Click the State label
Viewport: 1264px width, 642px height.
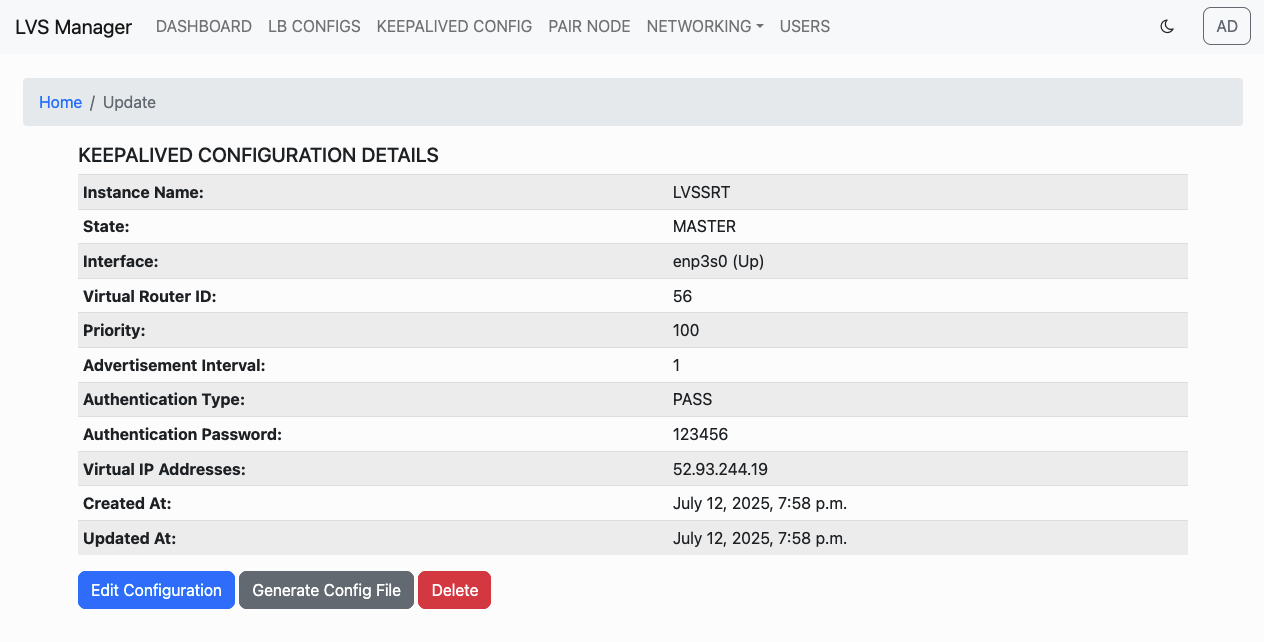106,226
